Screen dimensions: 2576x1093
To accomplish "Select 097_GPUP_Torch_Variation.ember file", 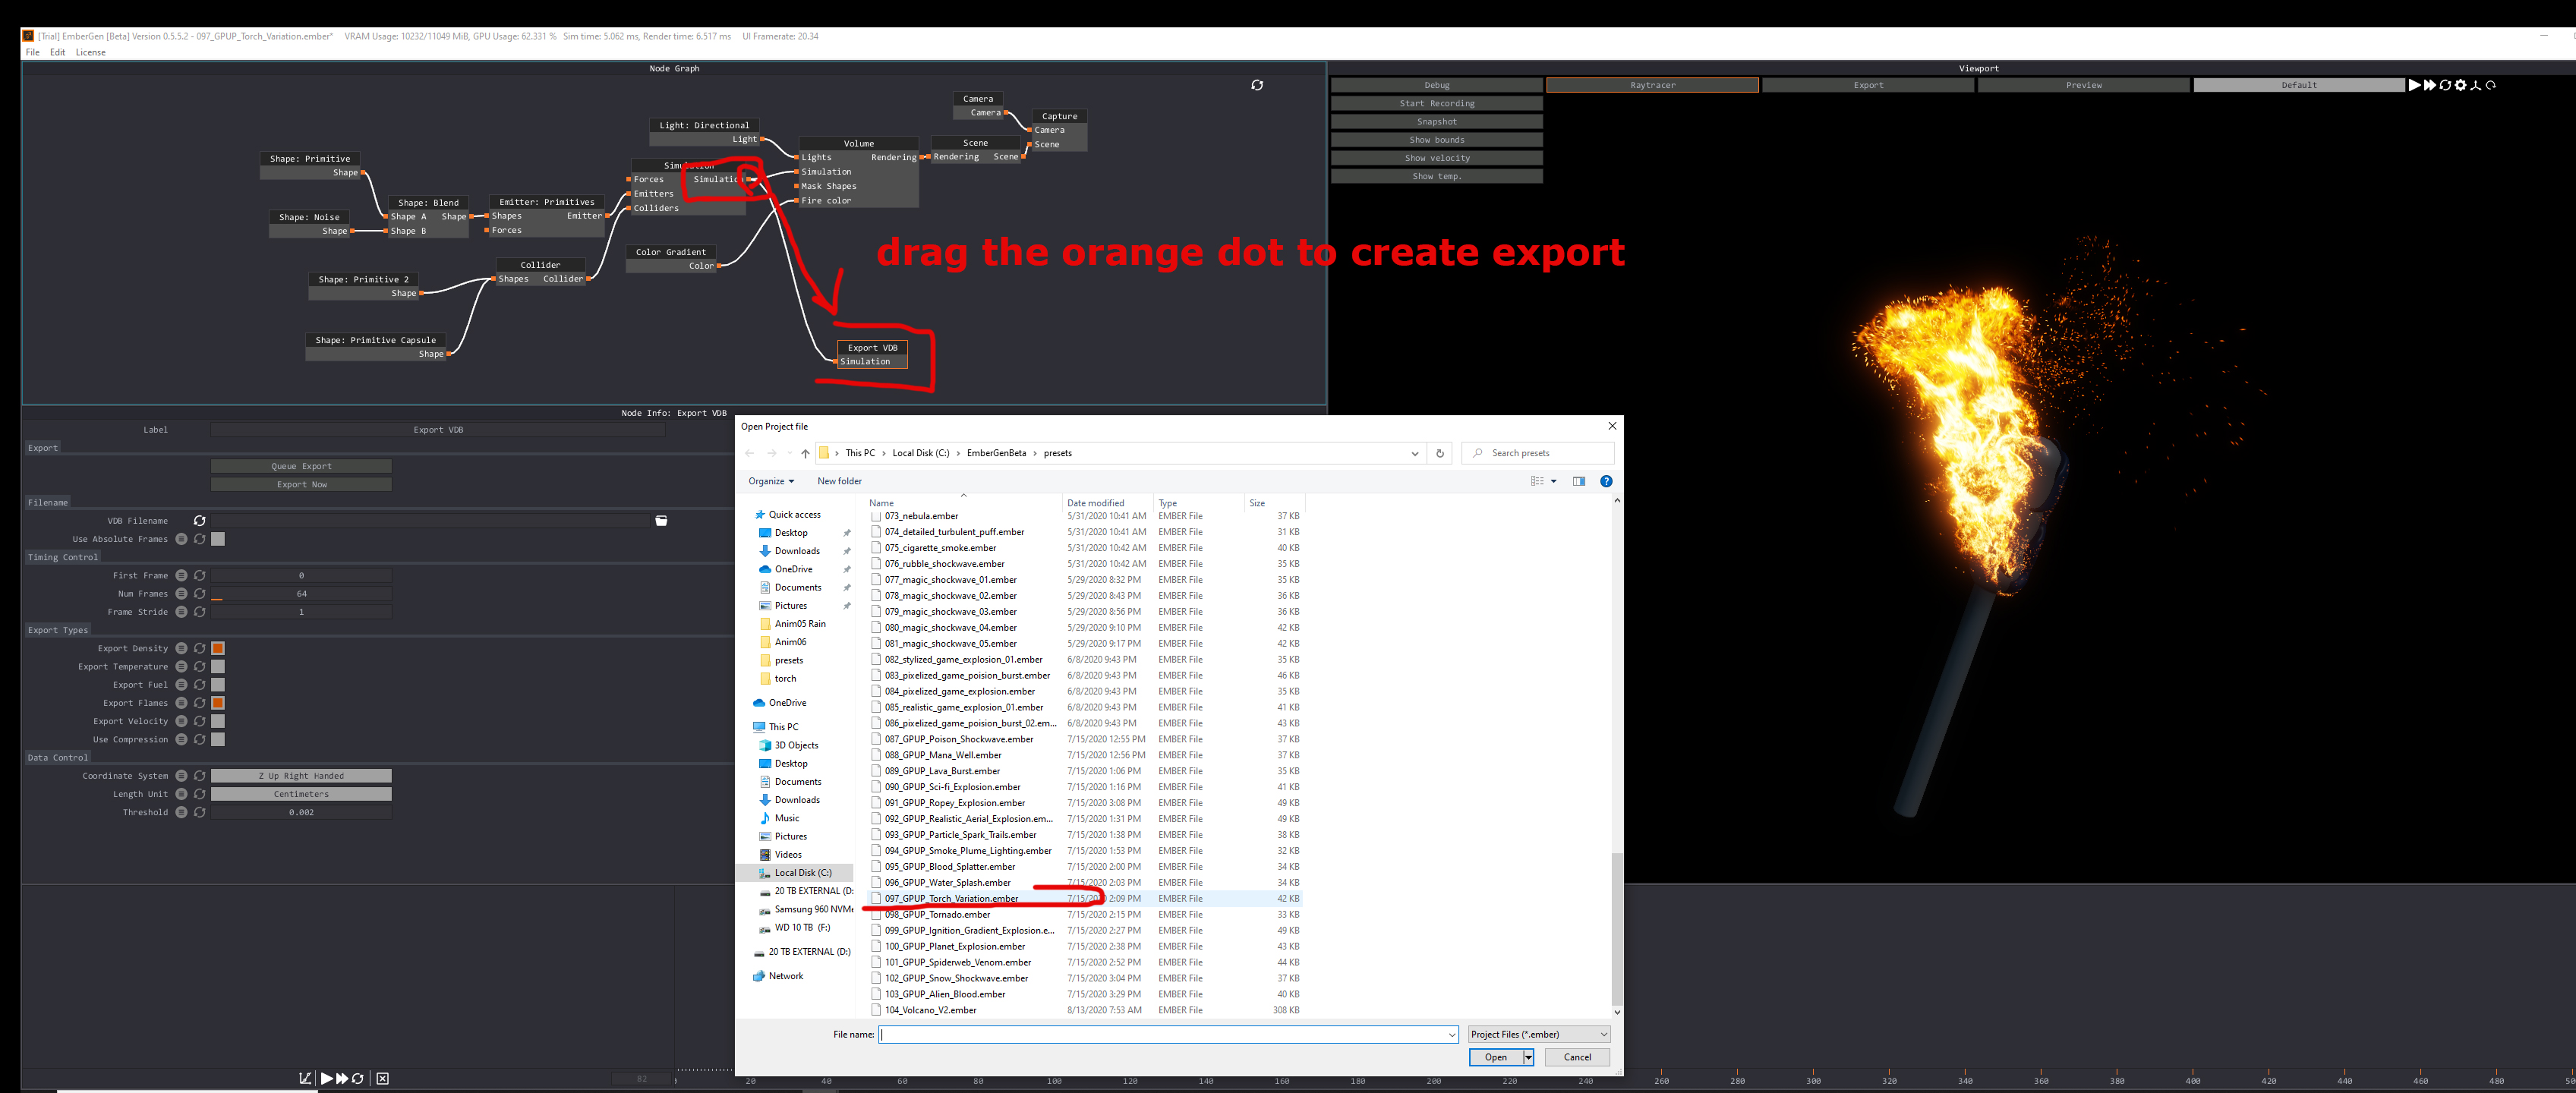I will tap(951, 898).
